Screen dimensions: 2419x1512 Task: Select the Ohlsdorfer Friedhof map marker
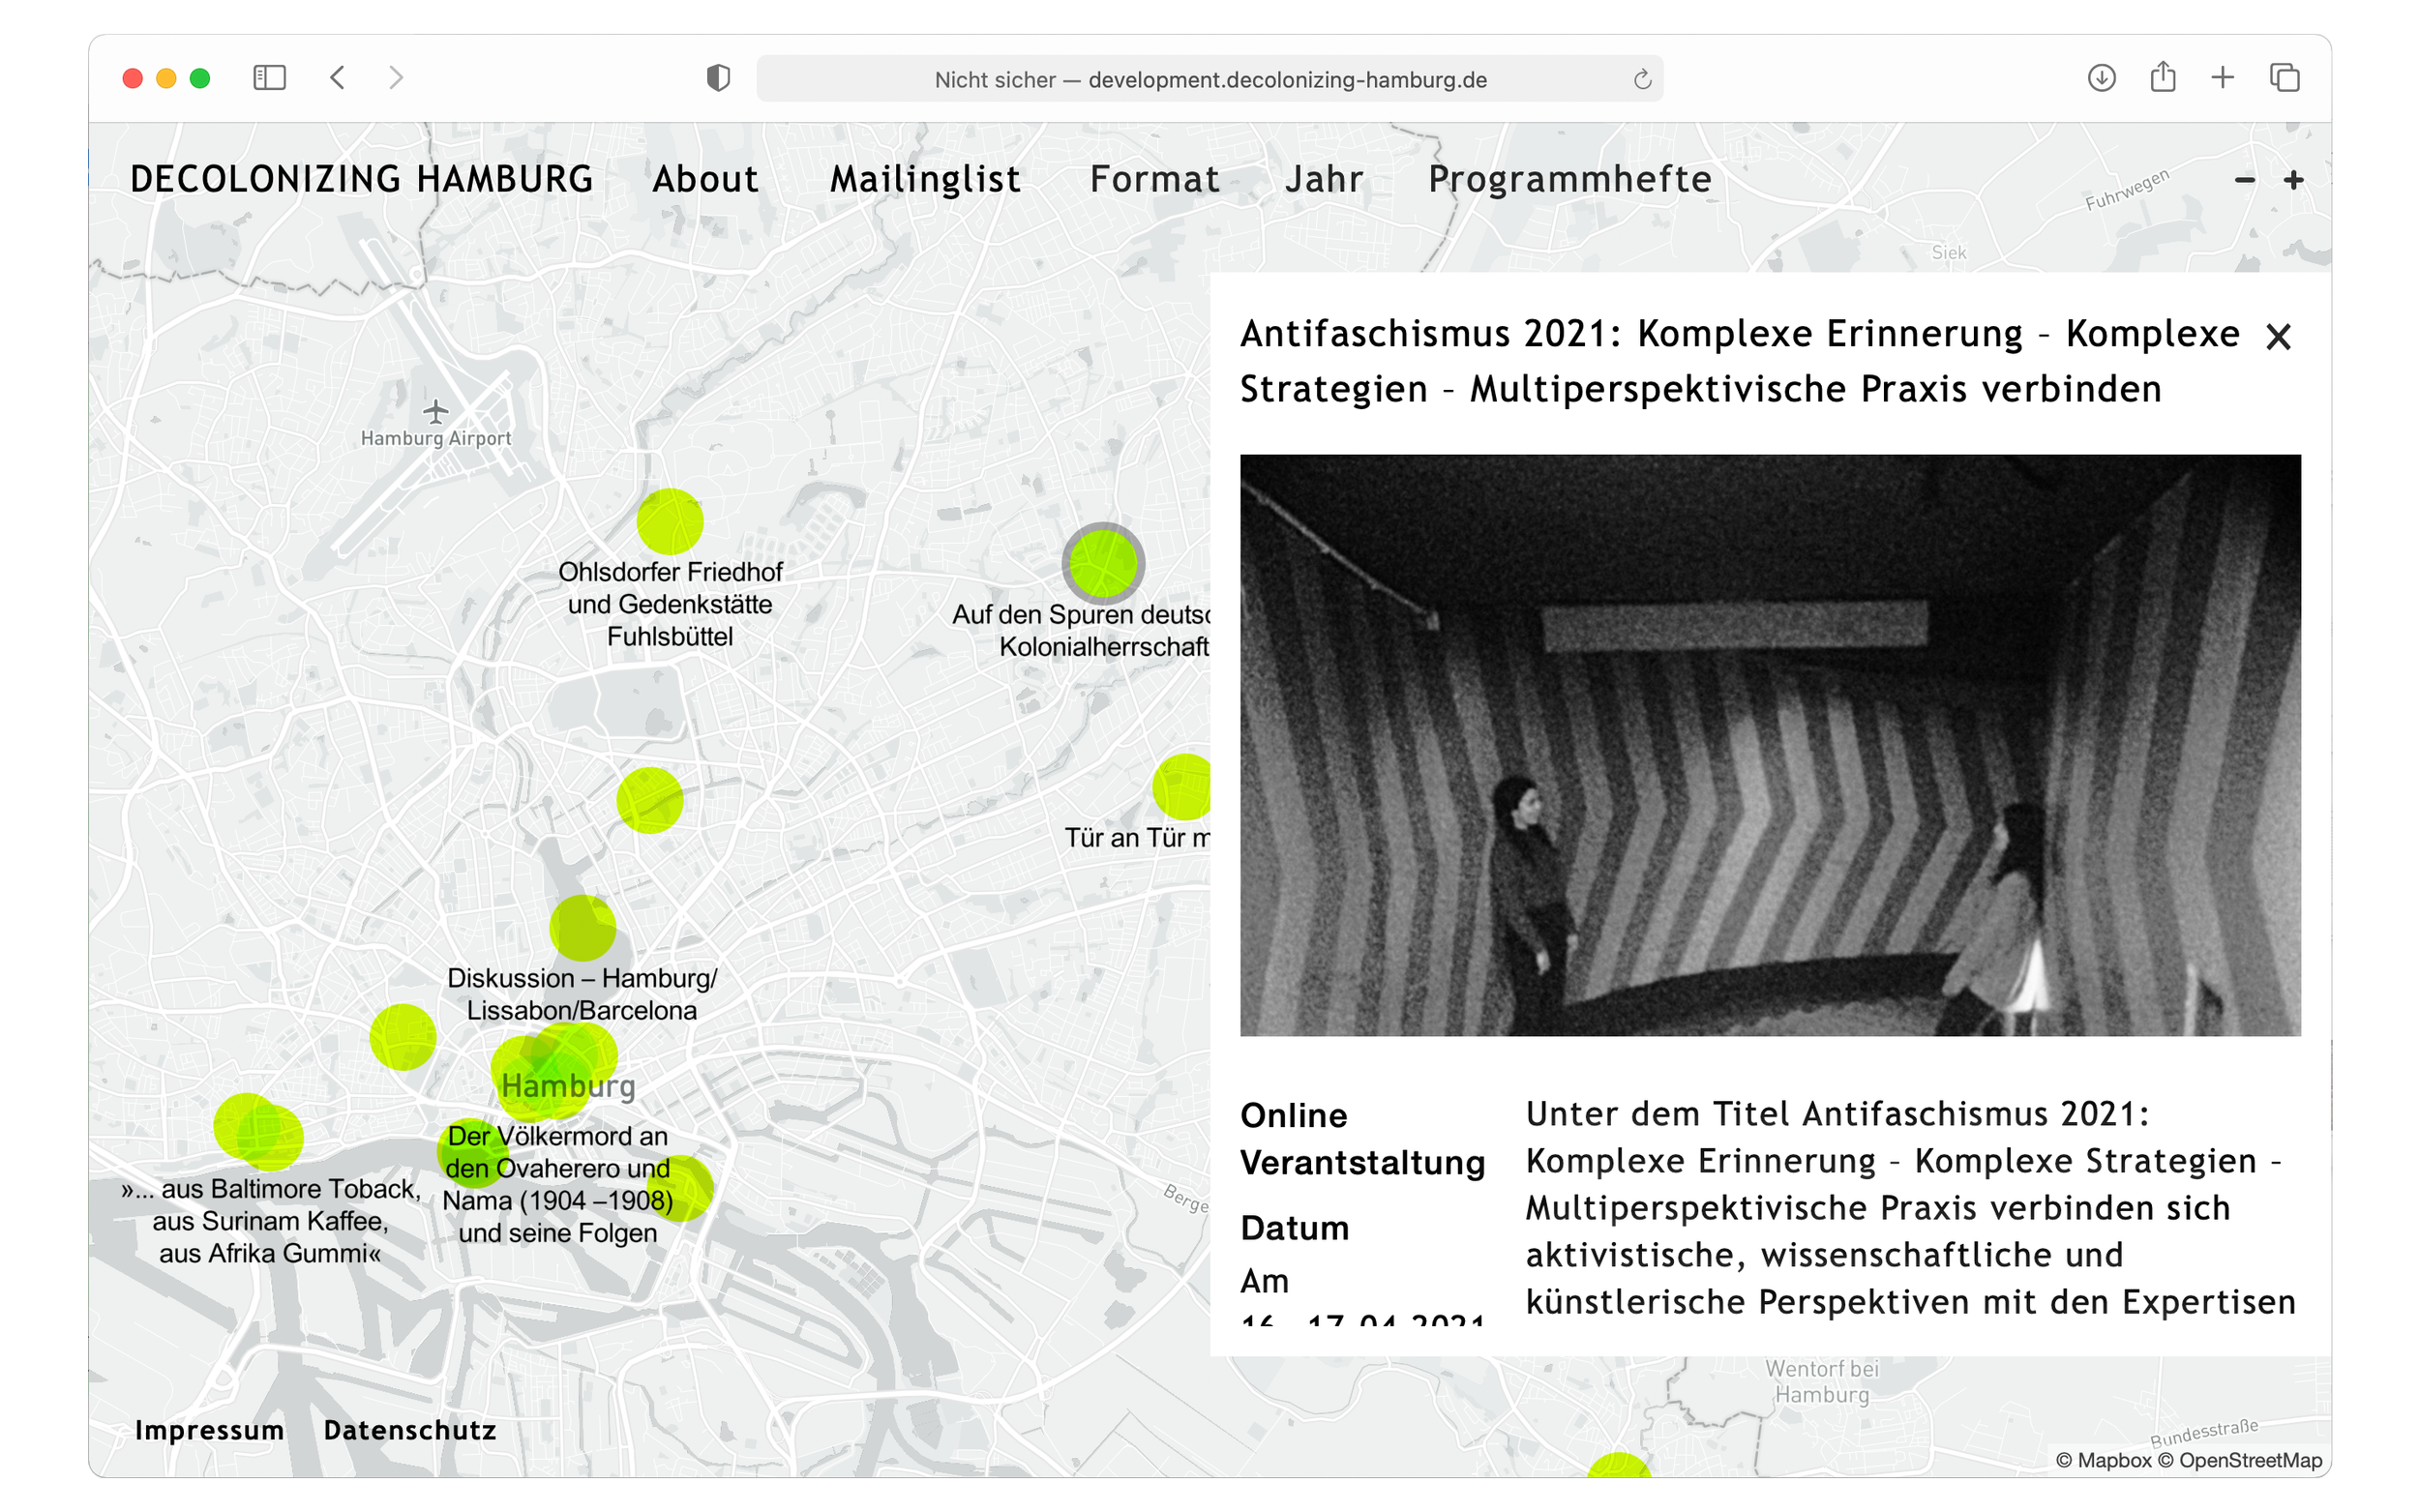click(670, 521)
